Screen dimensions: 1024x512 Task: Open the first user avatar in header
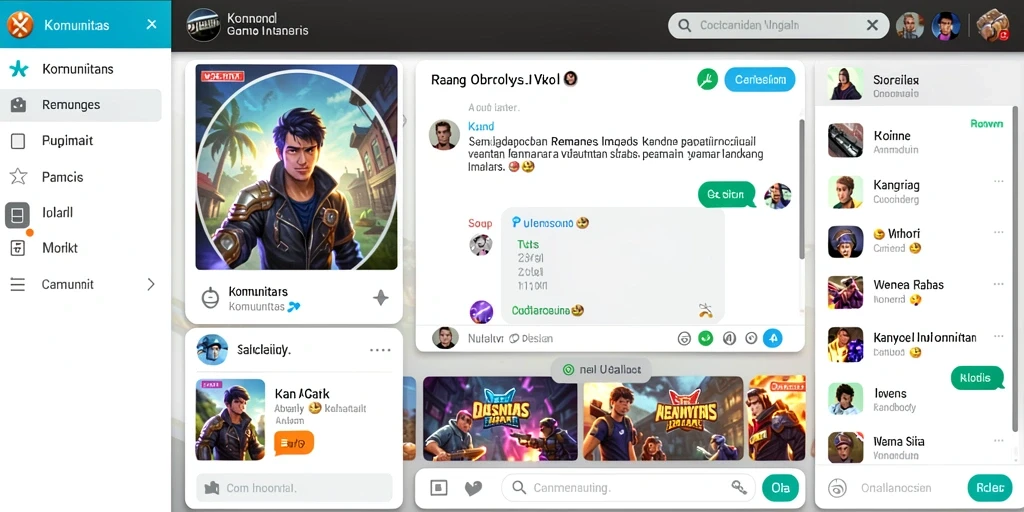(x=910, y=26)
